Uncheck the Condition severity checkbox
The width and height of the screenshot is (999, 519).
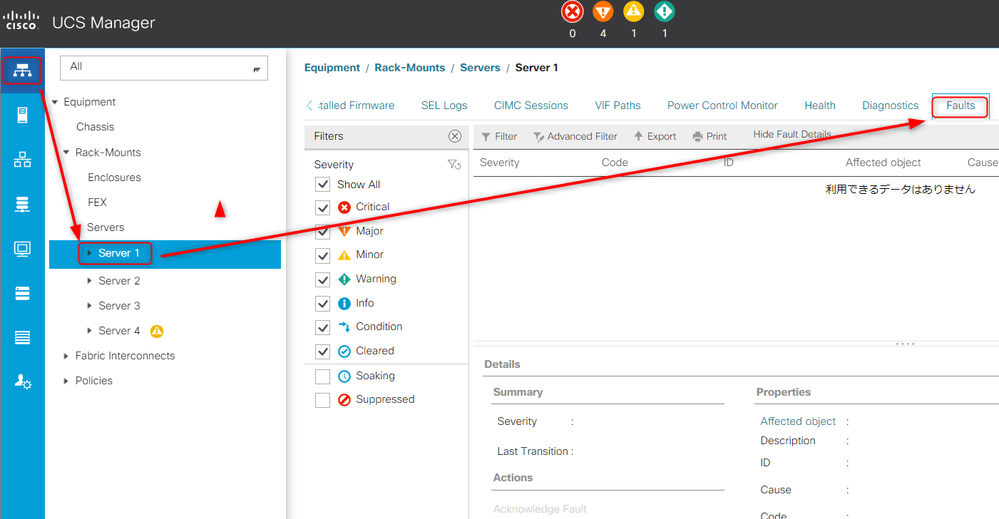[x=322, y=327]
